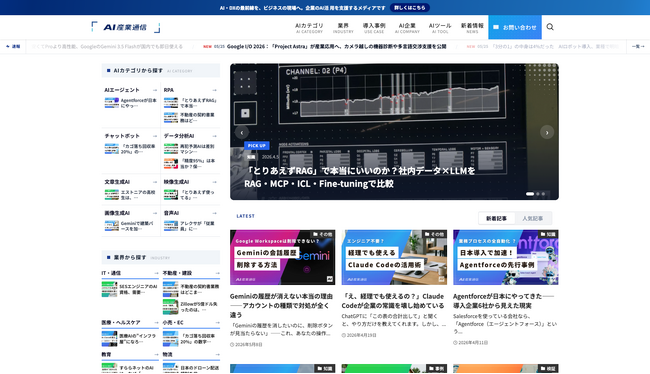Click arrow next to 不動産・建設 industry
Screen dimensions: 650x374
click(x=217, y=273)
